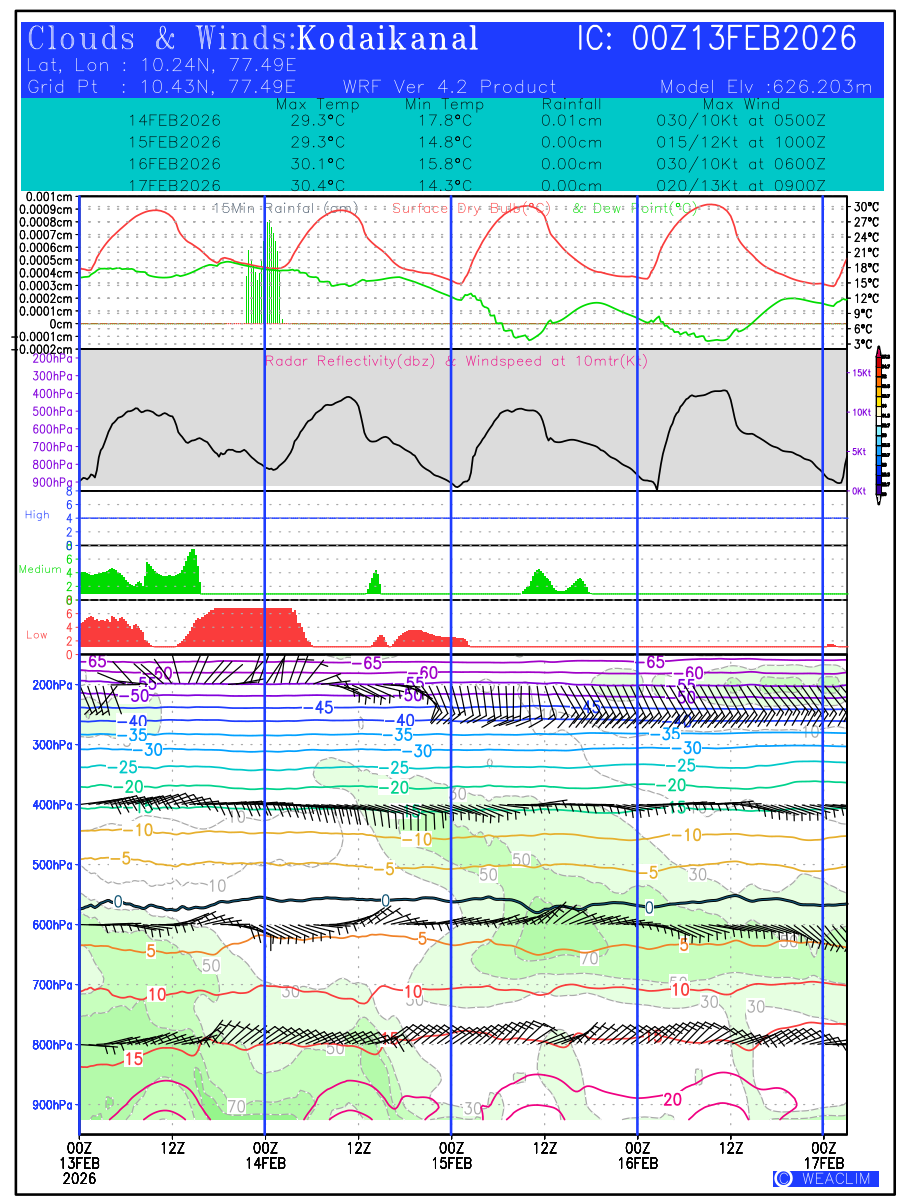Select the 00Z 15FEB time axis label

(452, 1154)
